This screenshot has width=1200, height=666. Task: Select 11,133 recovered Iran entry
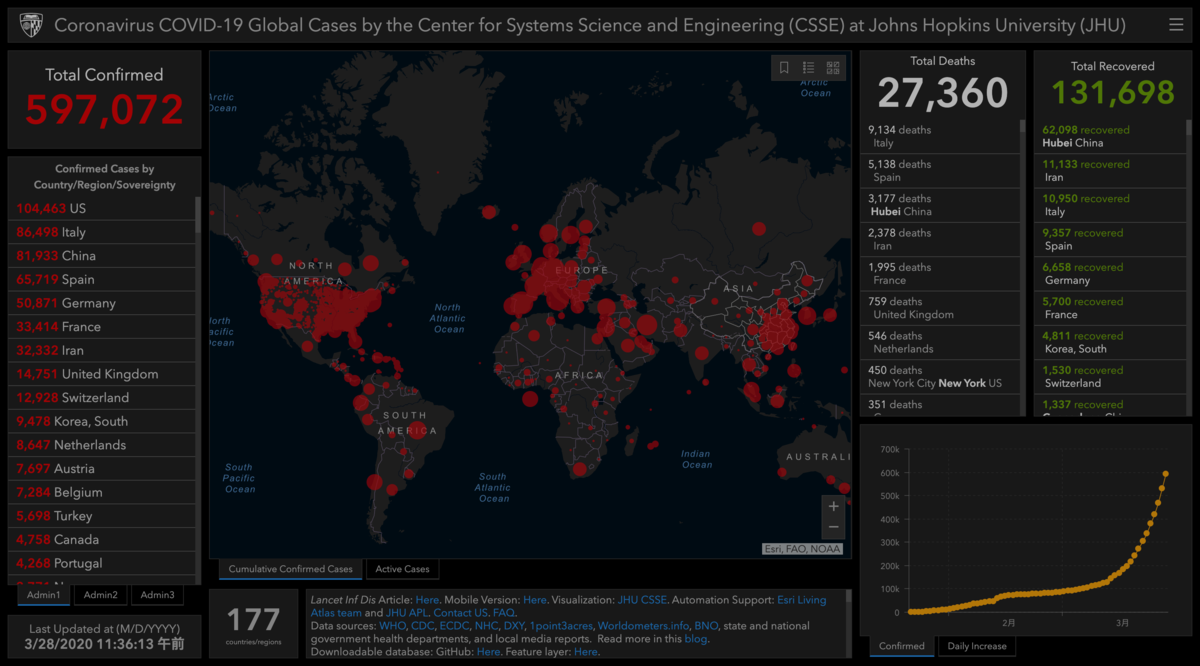click(x=1111, y=171)
